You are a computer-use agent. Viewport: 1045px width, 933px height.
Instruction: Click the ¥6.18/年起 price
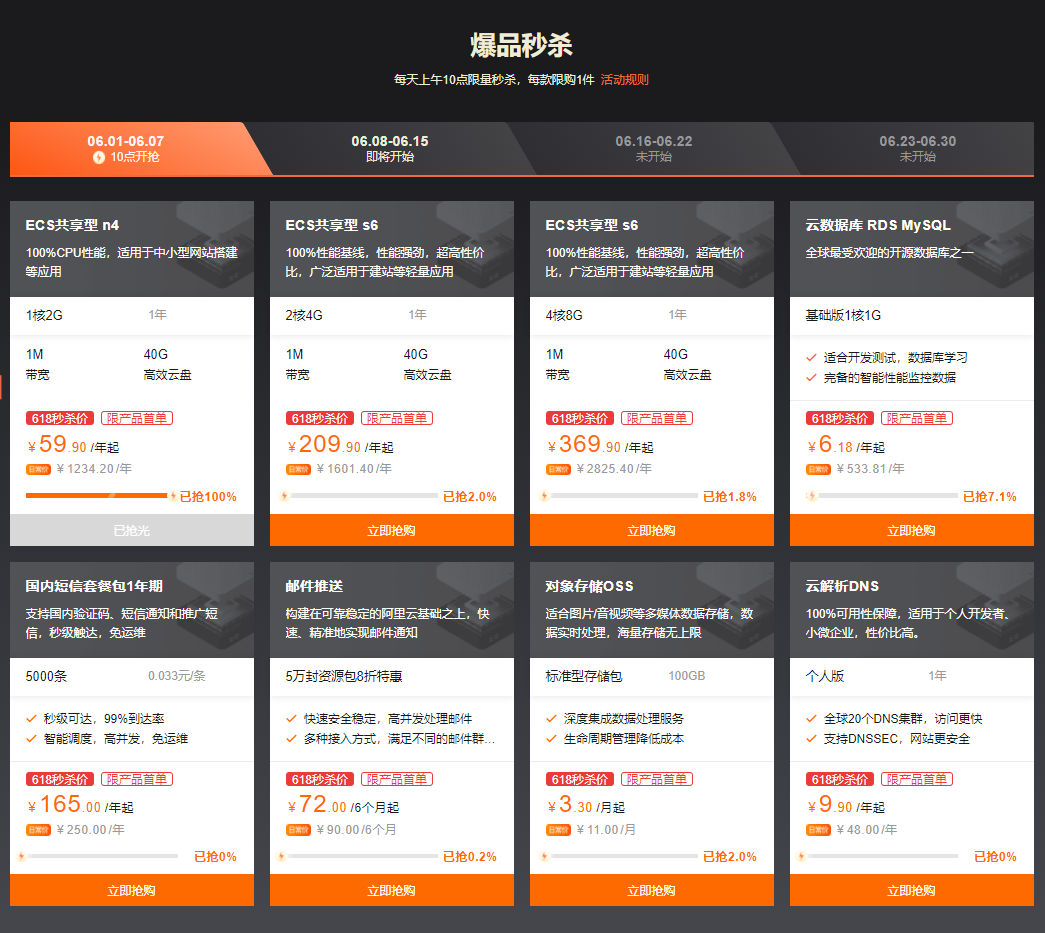point(846,445)
